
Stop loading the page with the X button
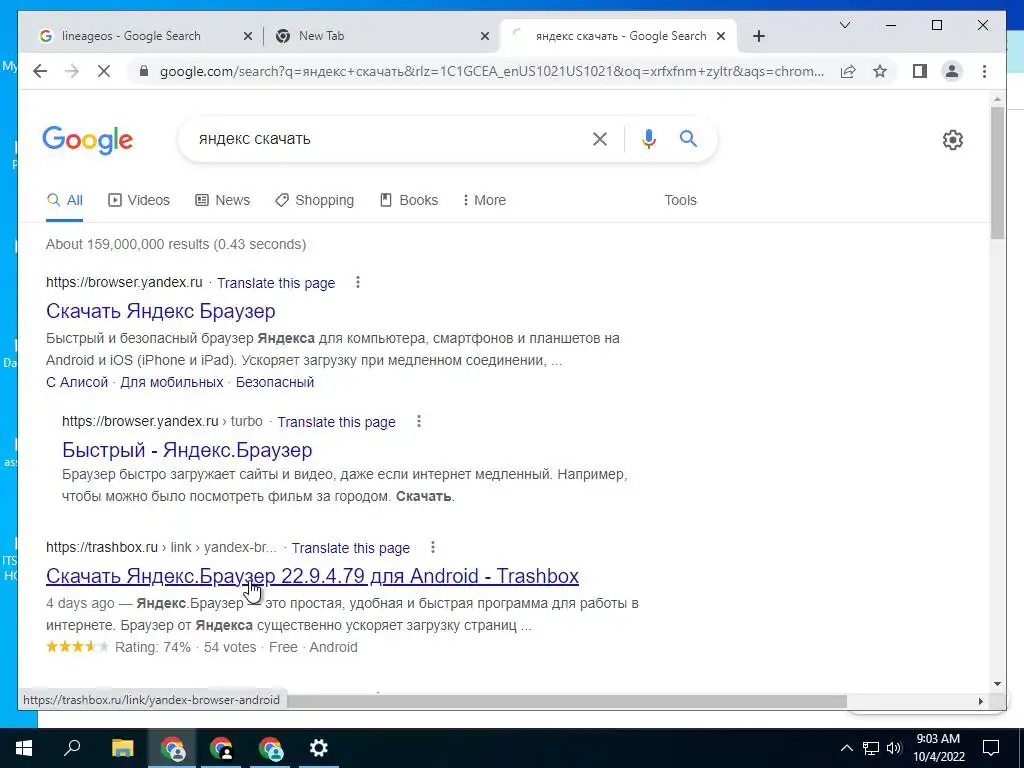click(104, 71)
